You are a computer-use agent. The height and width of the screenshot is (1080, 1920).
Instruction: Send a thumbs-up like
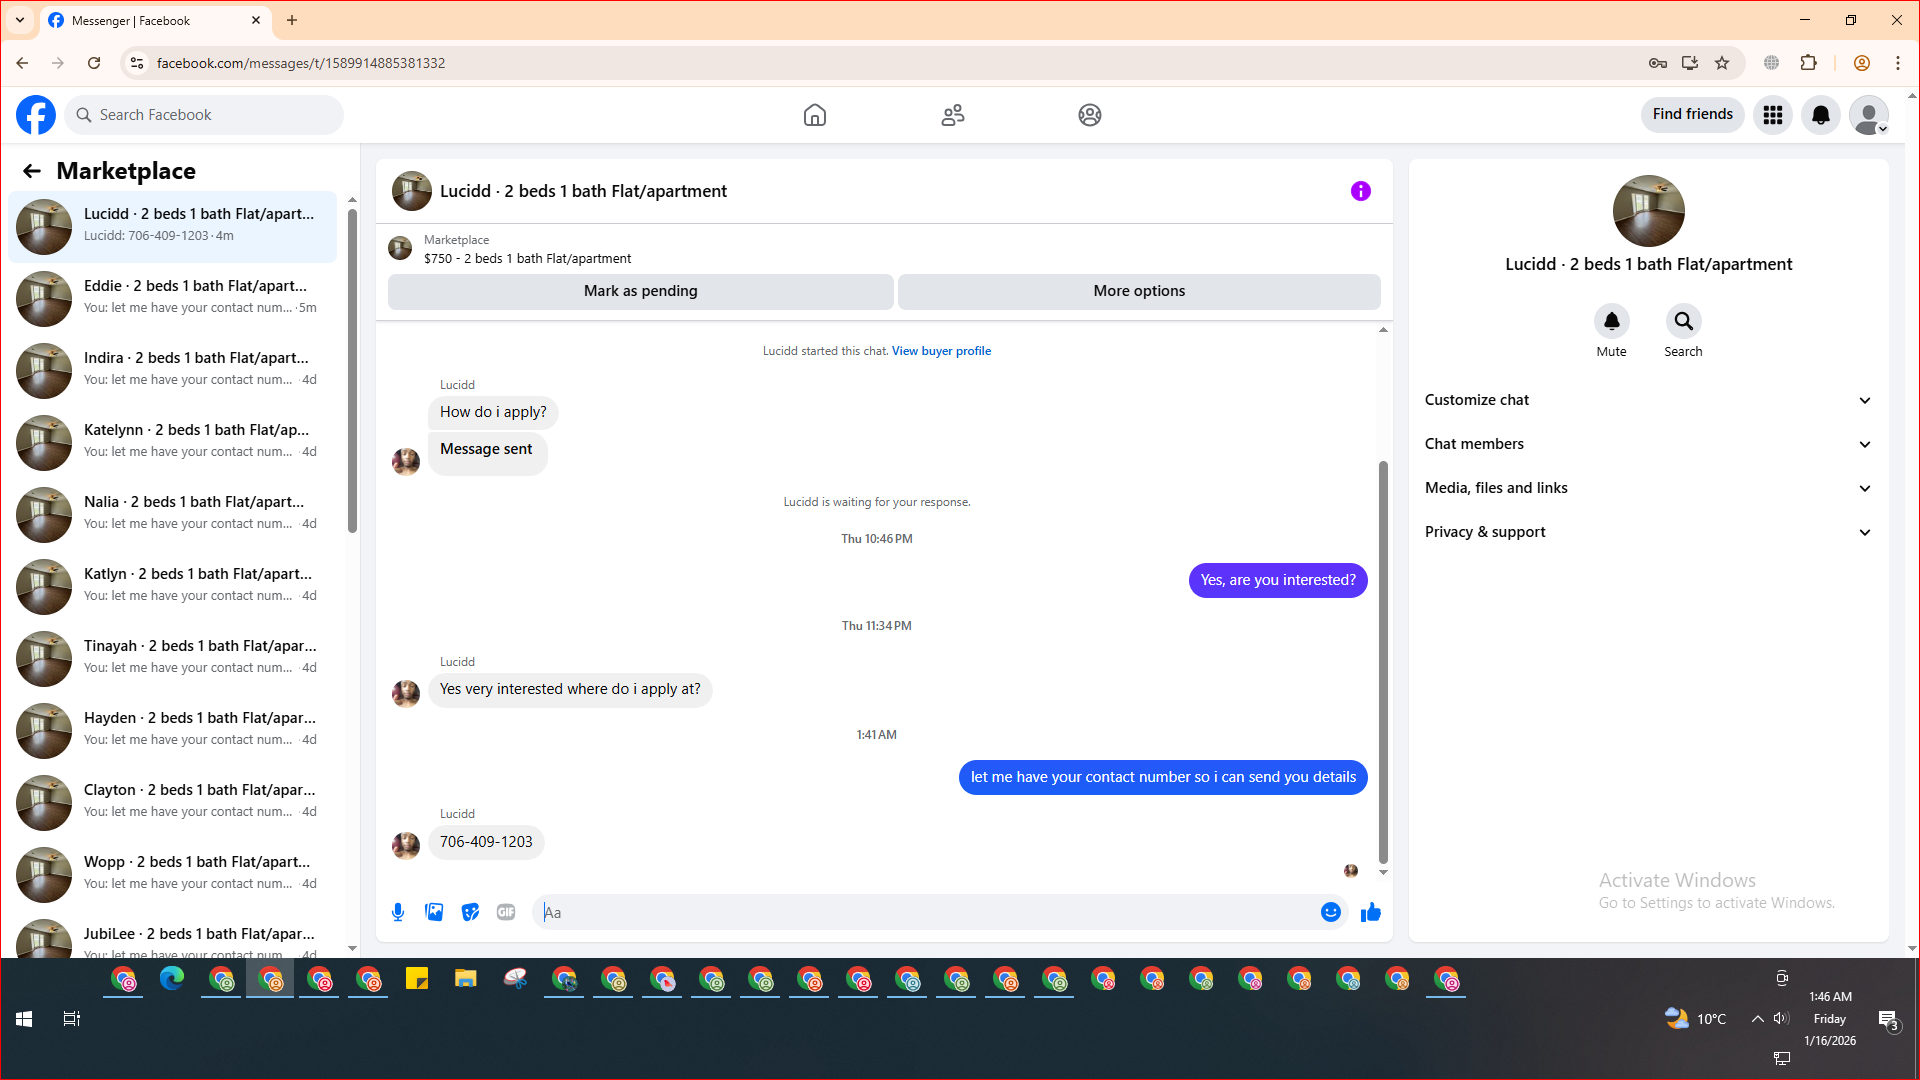pyautogui.click(x=1371, y=912)
